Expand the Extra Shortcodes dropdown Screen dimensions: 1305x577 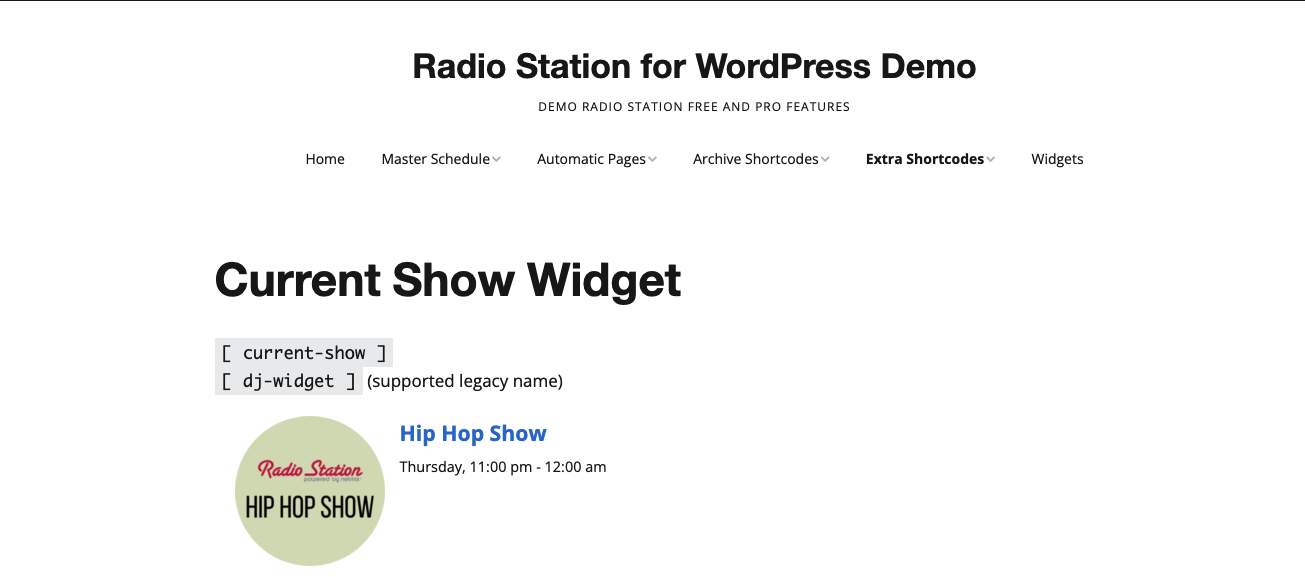click(x=990, y=158)
